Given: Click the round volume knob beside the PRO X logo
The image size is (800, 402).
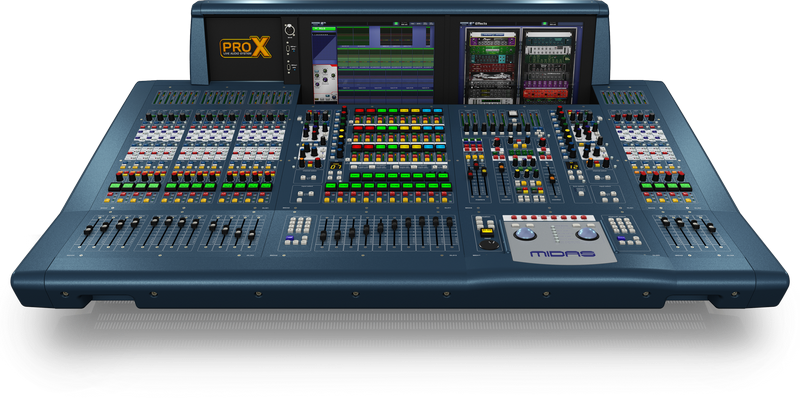Looking at the screenshot, I should point(290,29).
